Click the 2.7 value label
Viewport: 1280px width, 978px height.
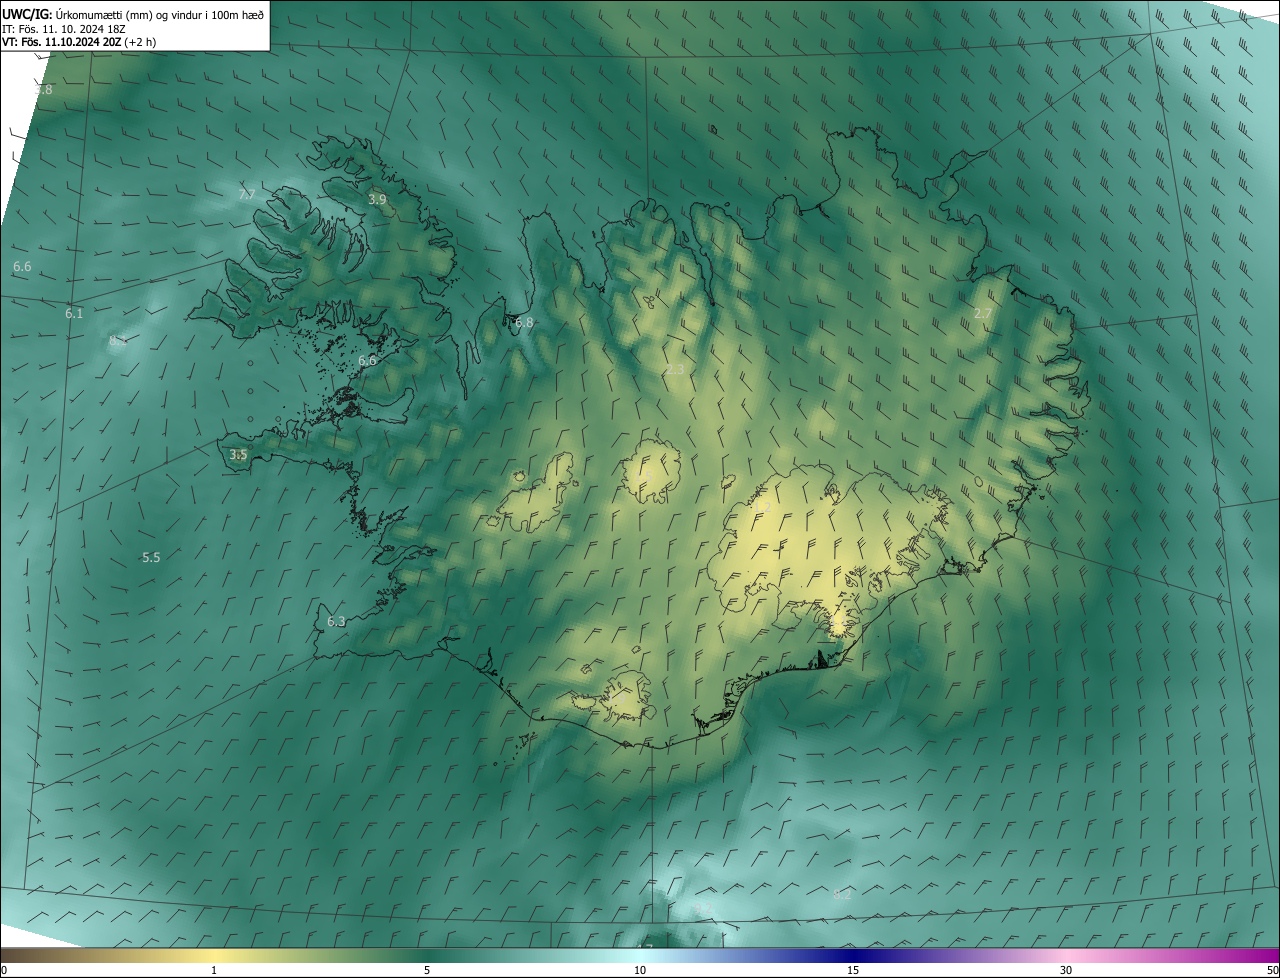pos(983,313)
